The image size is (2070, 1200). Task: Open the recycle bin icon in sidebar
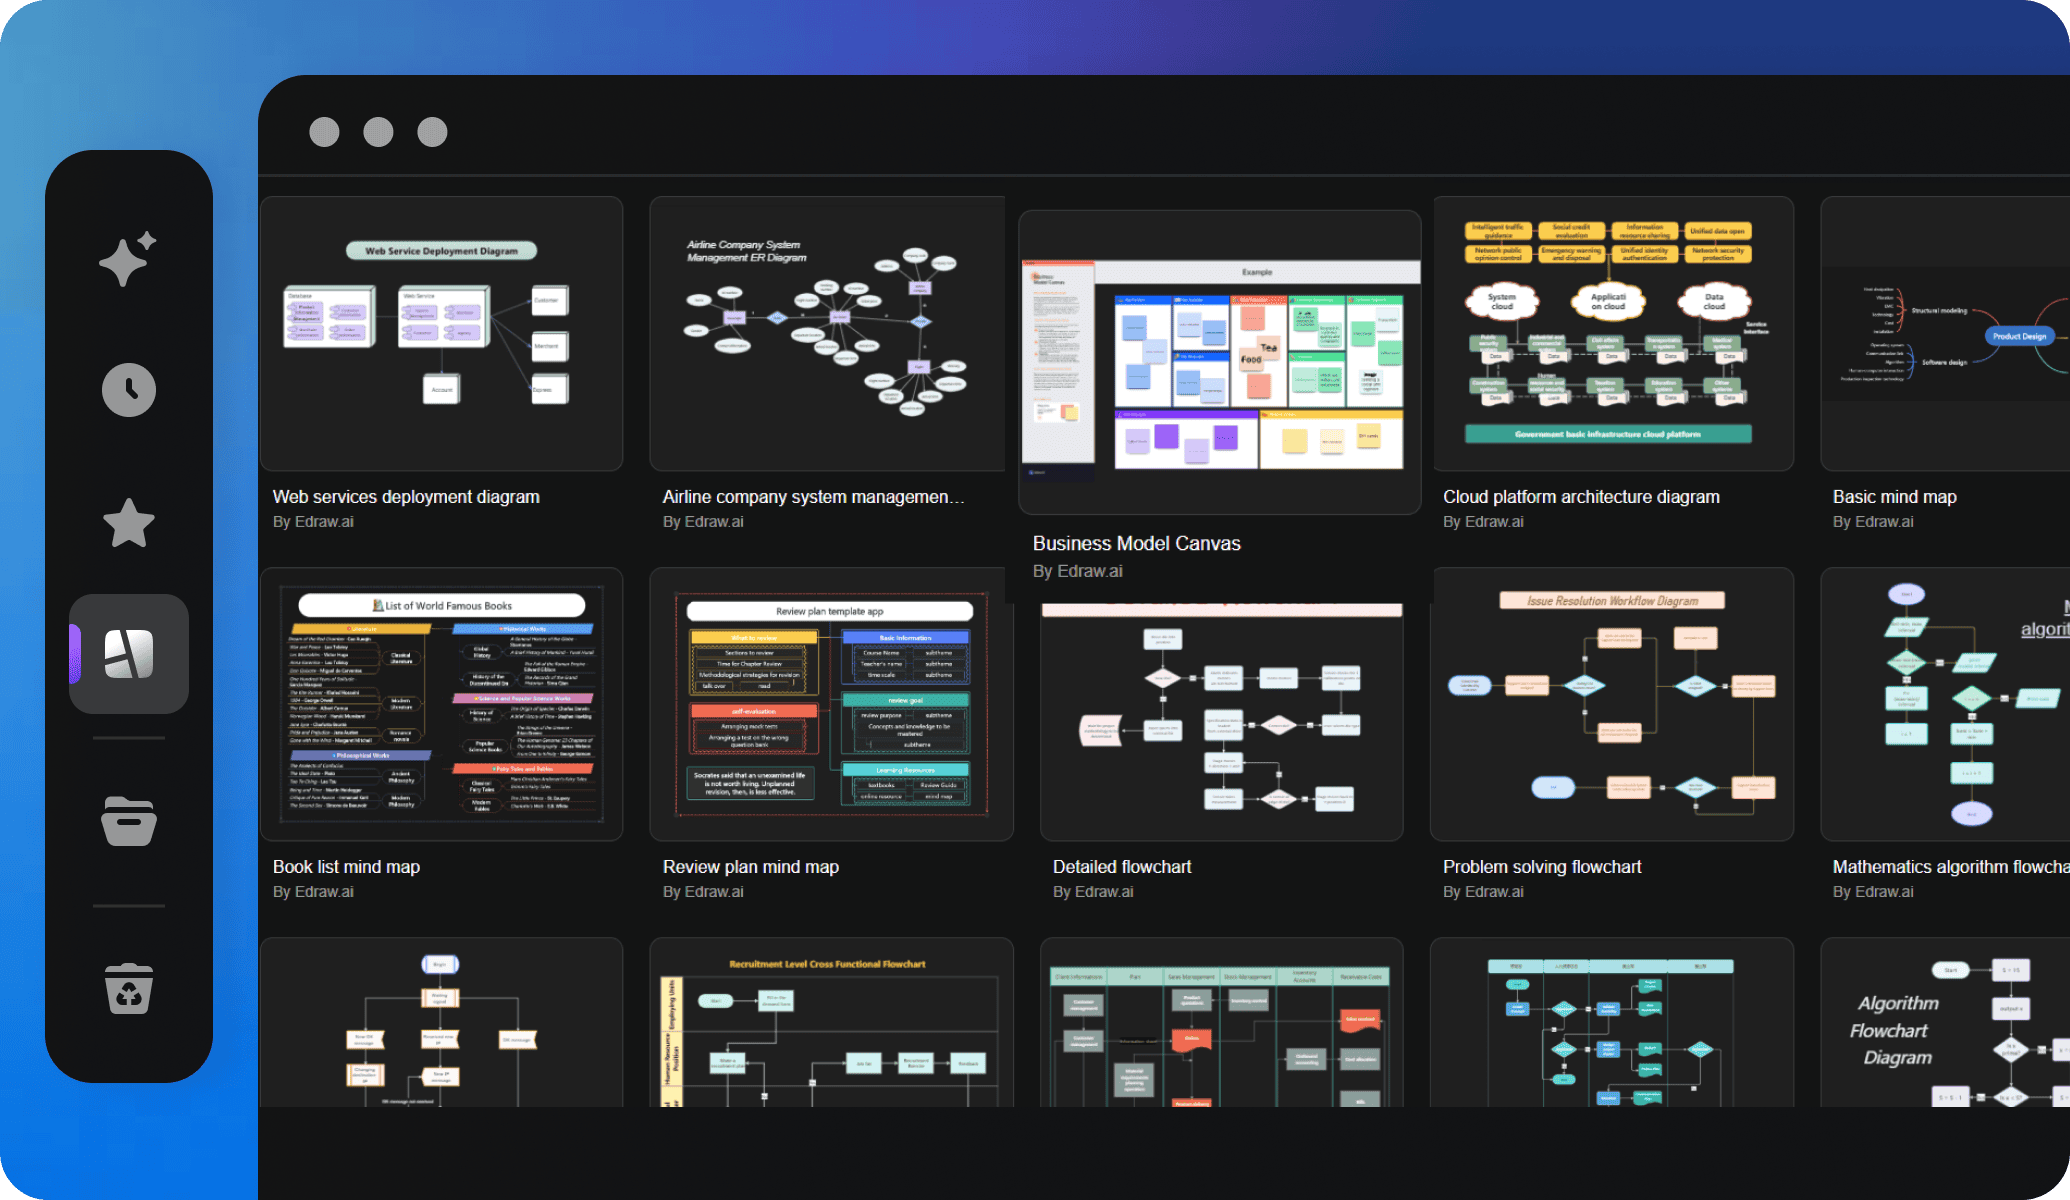pos(129,989)
